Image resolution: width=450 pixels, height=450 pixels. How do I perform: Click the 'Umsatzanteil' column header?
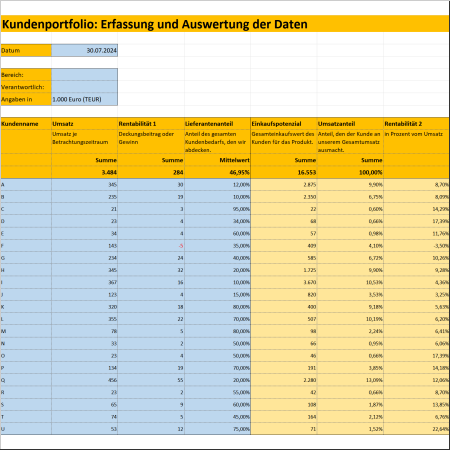click(350, 124)
